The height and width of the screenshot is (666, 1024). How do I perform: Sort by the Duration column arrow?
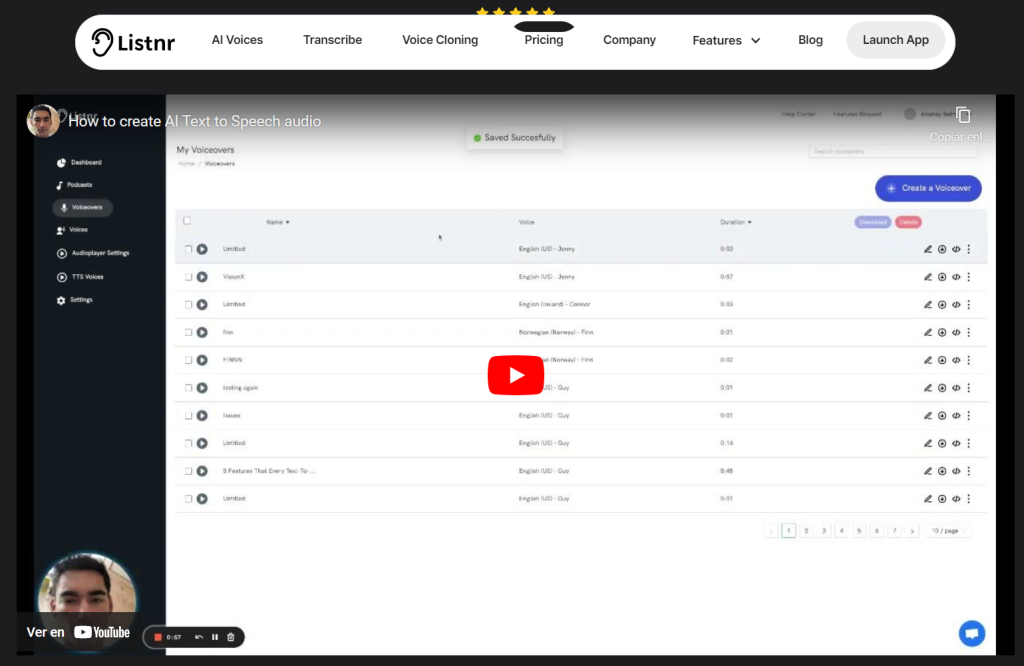click(750, 222)
